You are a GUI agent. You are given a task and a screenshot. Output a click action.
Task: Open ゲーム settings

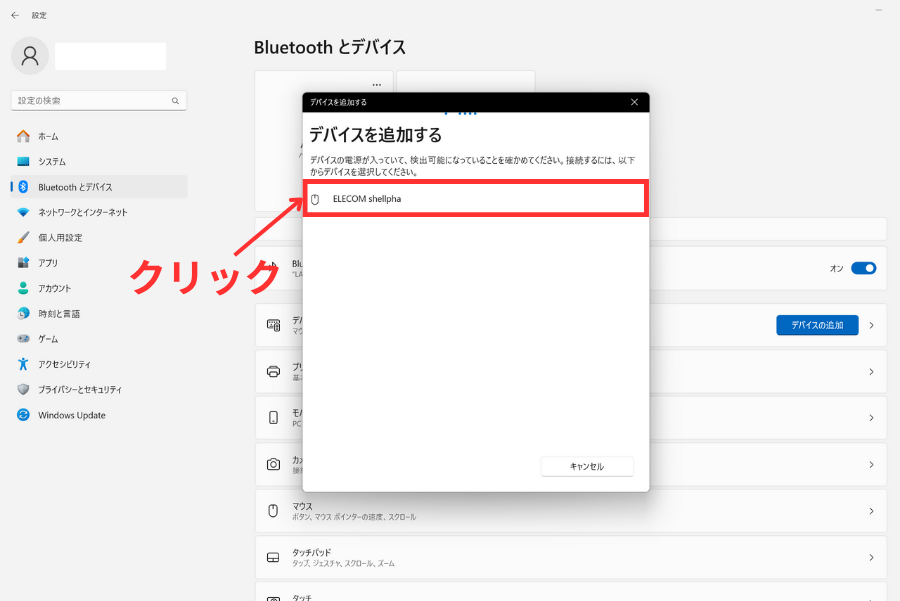tap(99, 338)
